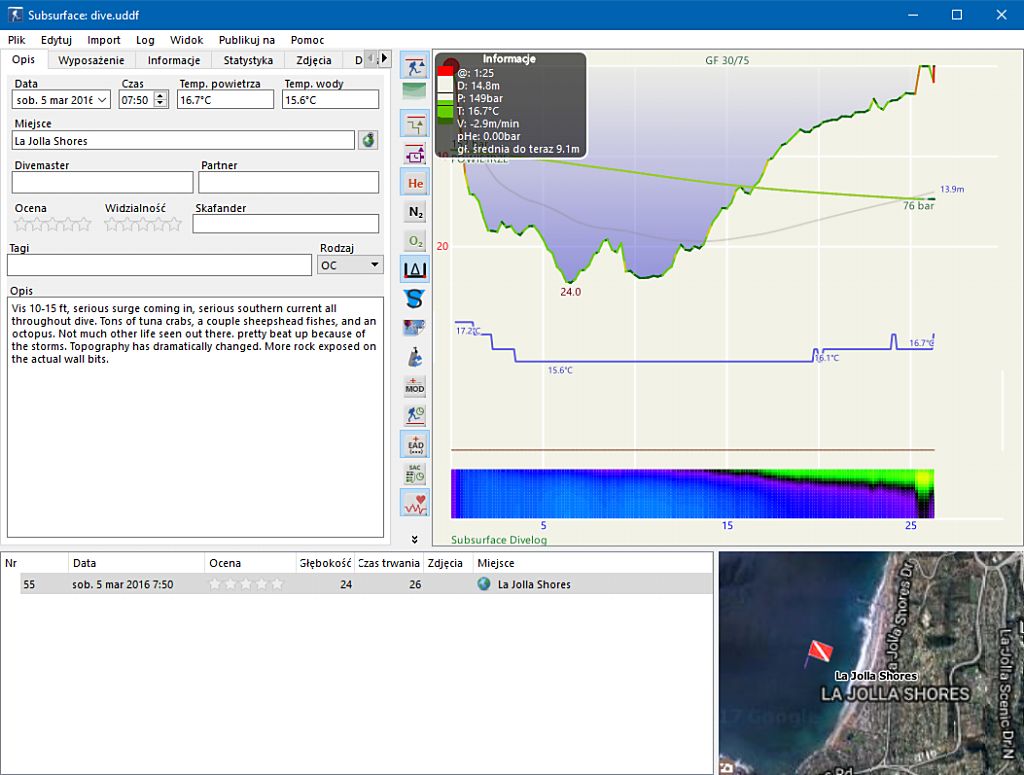Screen dimensions: 1024x775
Task: Toggle dive photos overlay on profile
Action: [414, 326]
